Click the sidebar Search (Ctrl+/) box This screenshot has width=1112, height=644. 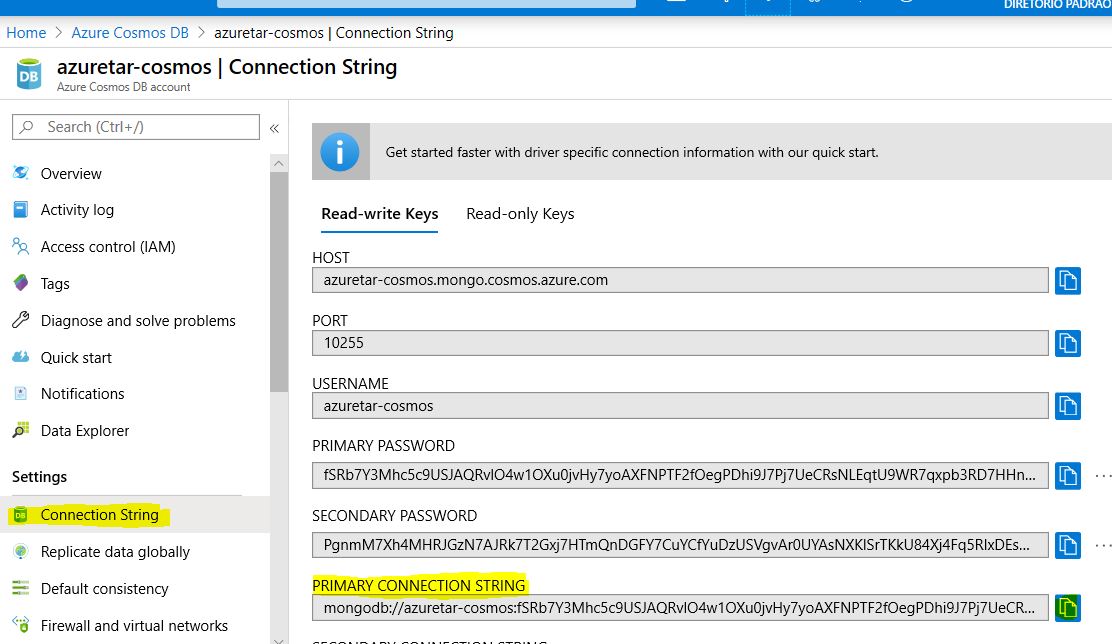pos(135,127)
